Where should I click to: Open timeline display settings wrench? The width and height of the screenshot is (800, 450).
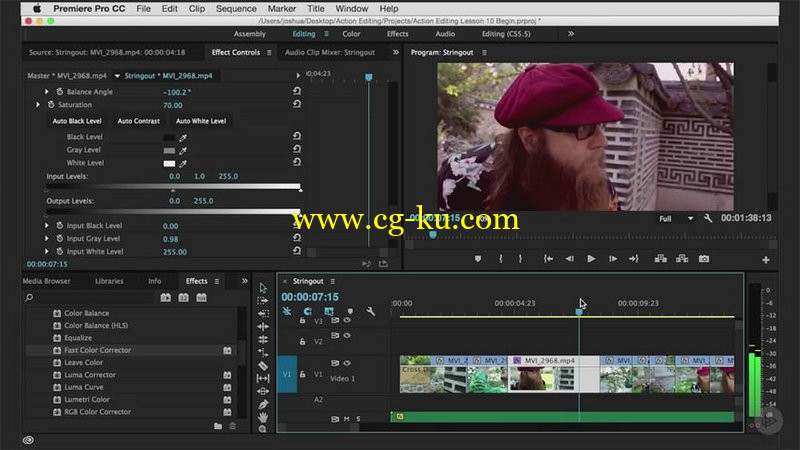point(371,311)
